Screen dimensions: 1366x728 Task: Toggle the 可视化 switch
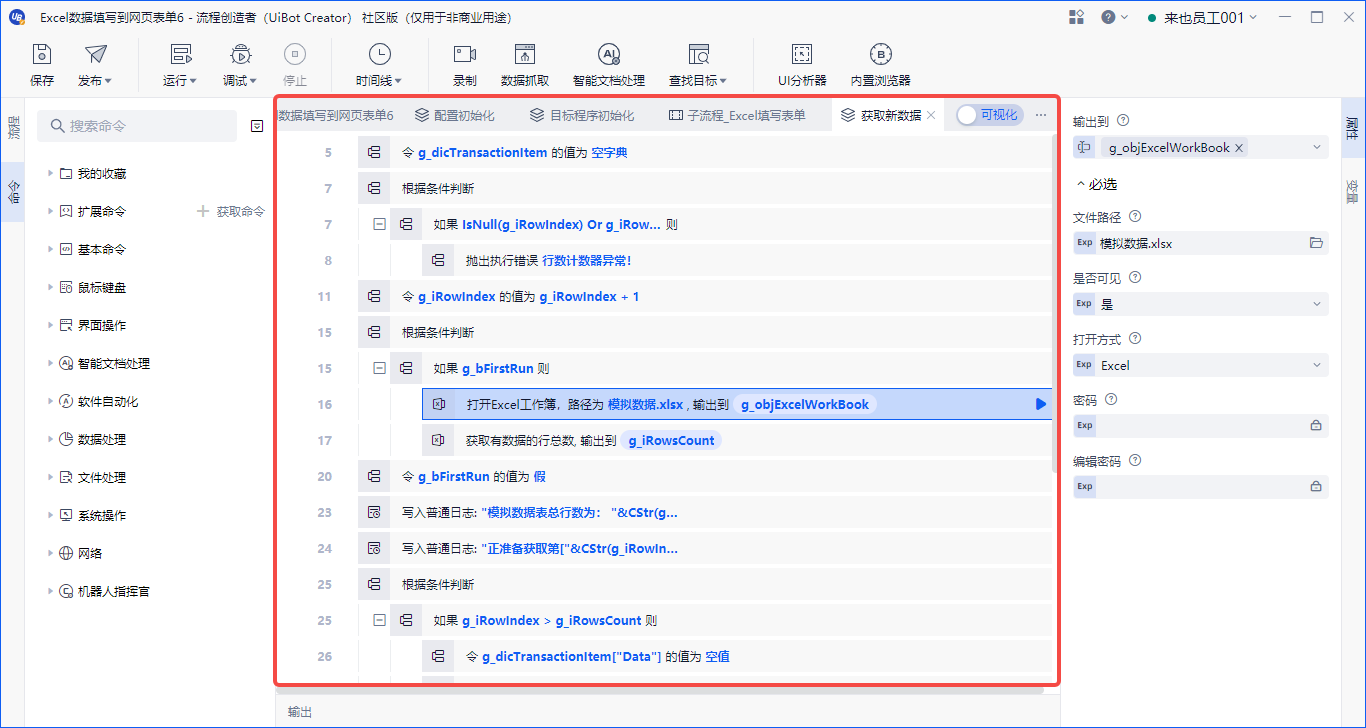coord(989,115)
